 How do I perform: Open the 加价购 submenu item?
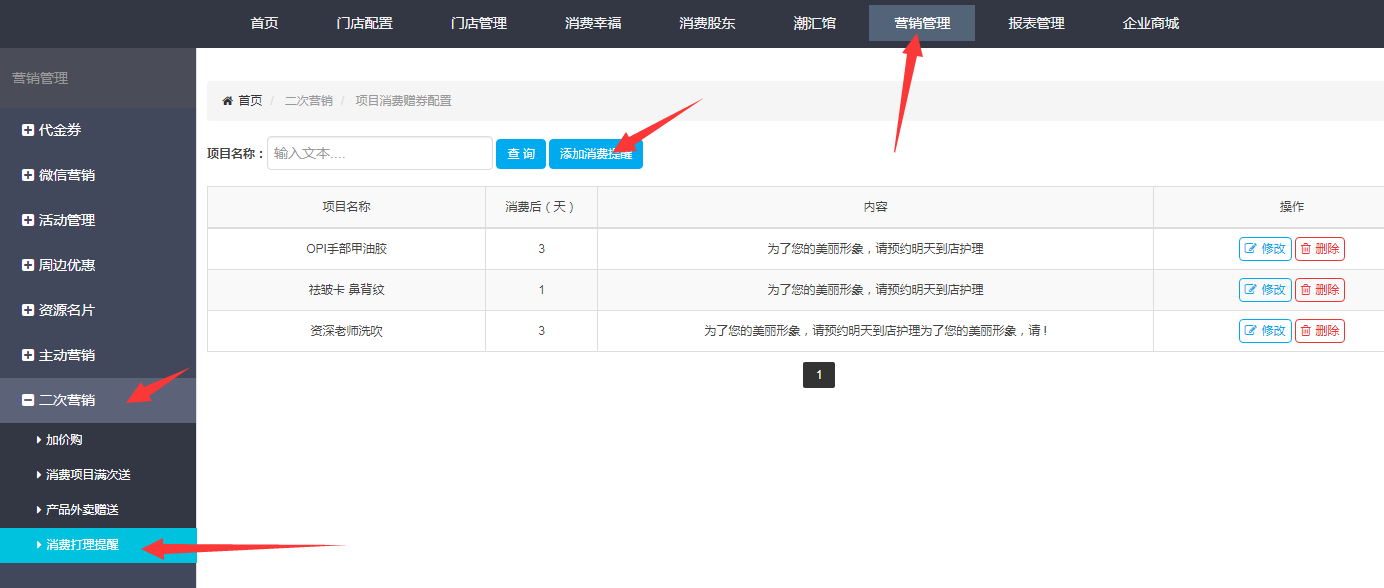98,440
